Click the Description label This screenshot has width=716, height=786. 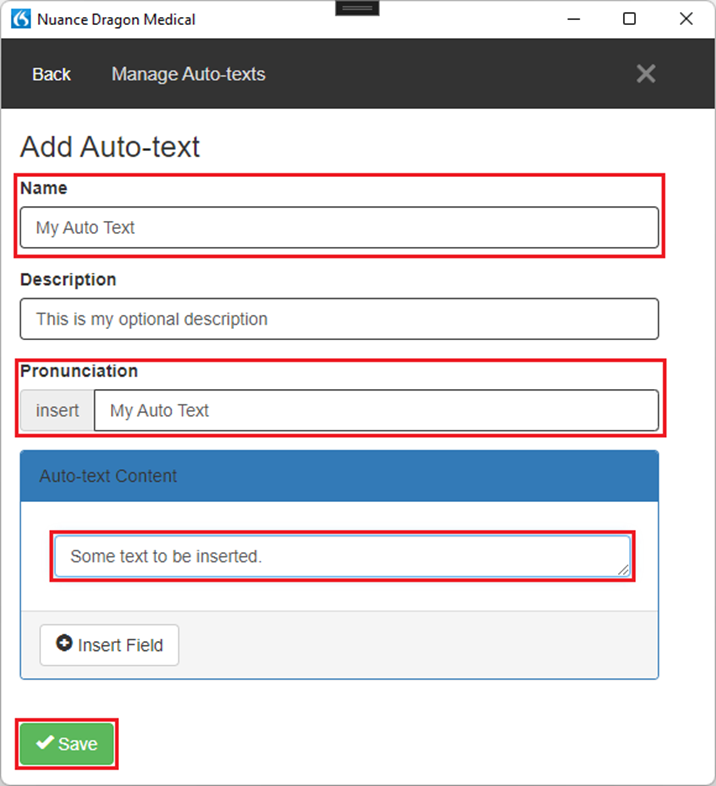pyautogui.click(x=68, y=279)
